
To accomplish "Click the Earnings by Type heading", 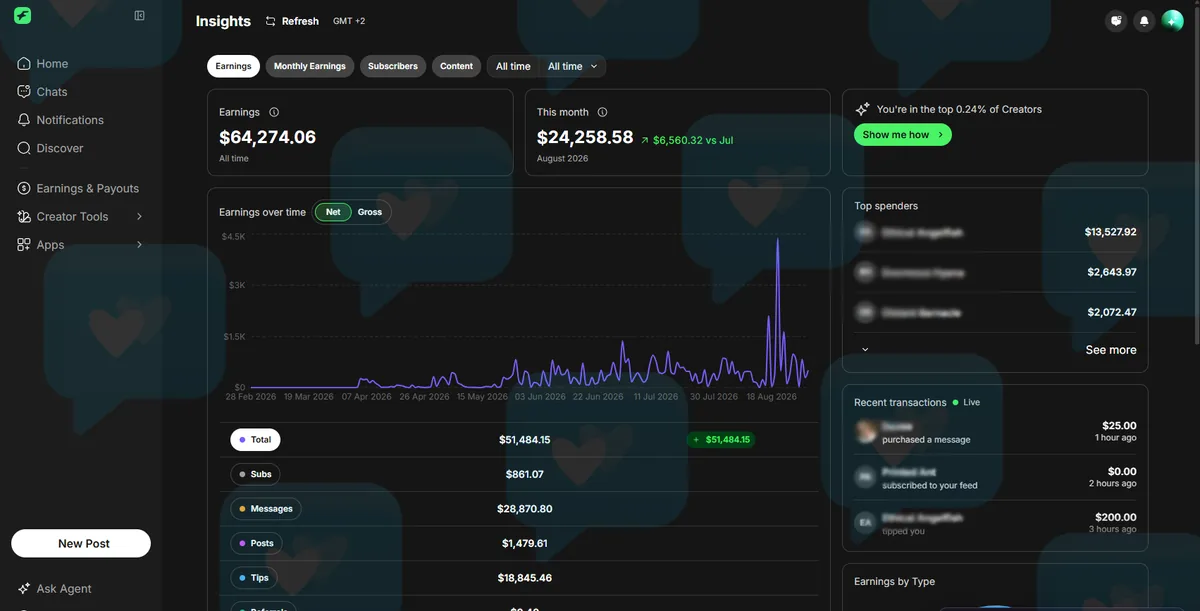I will click(x=894, y=581).
